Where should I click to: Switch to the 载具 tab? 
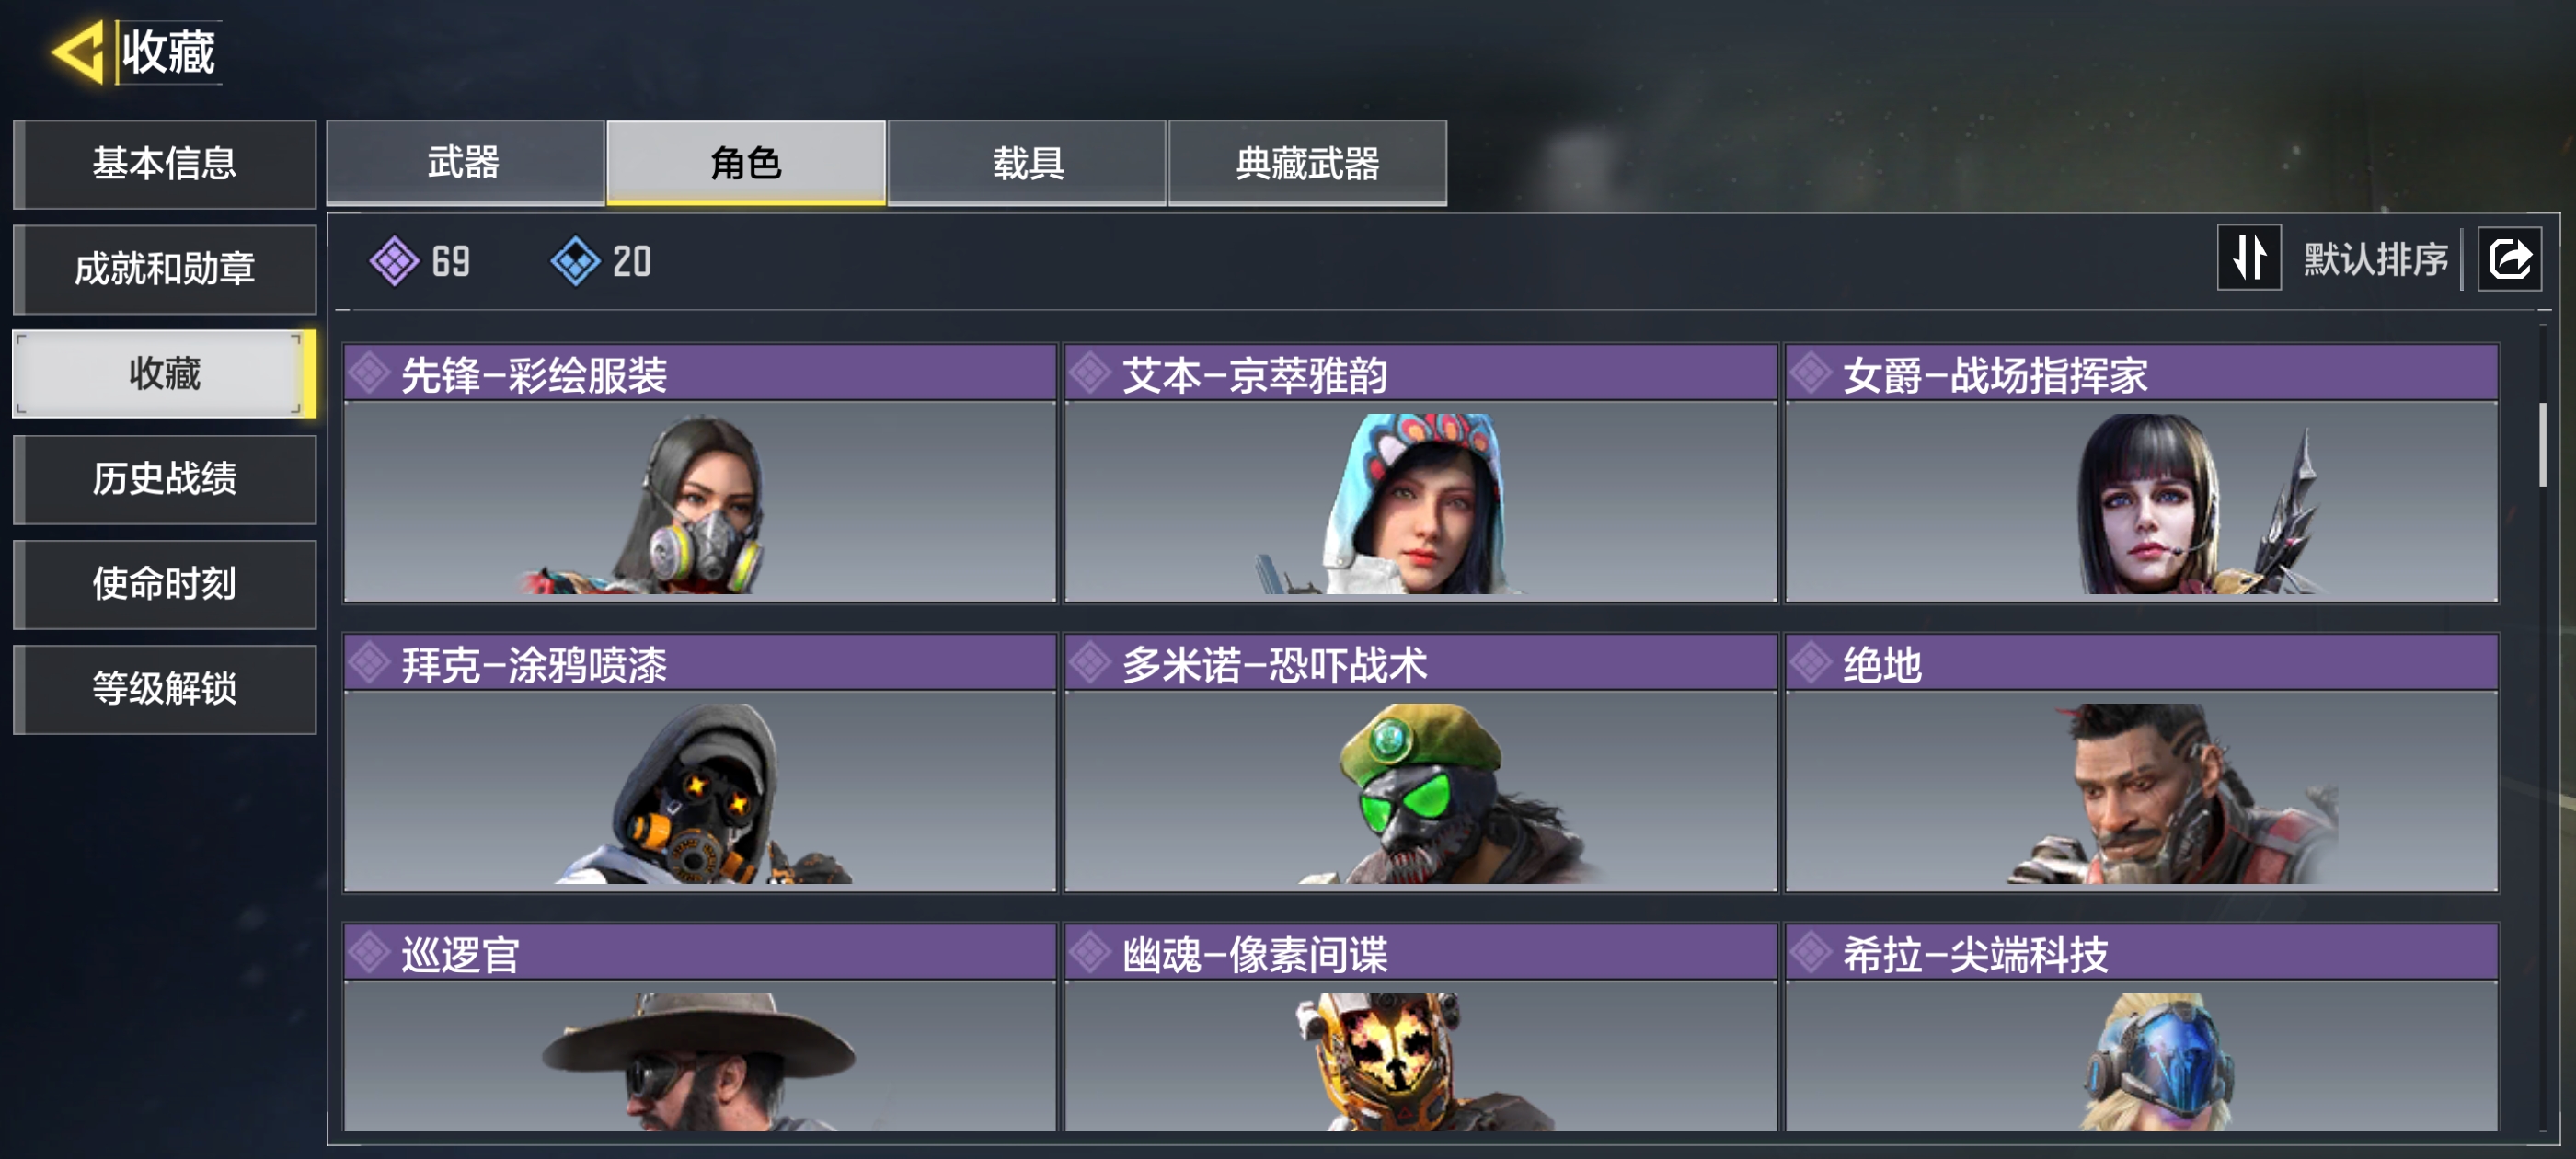(1027, 162)
